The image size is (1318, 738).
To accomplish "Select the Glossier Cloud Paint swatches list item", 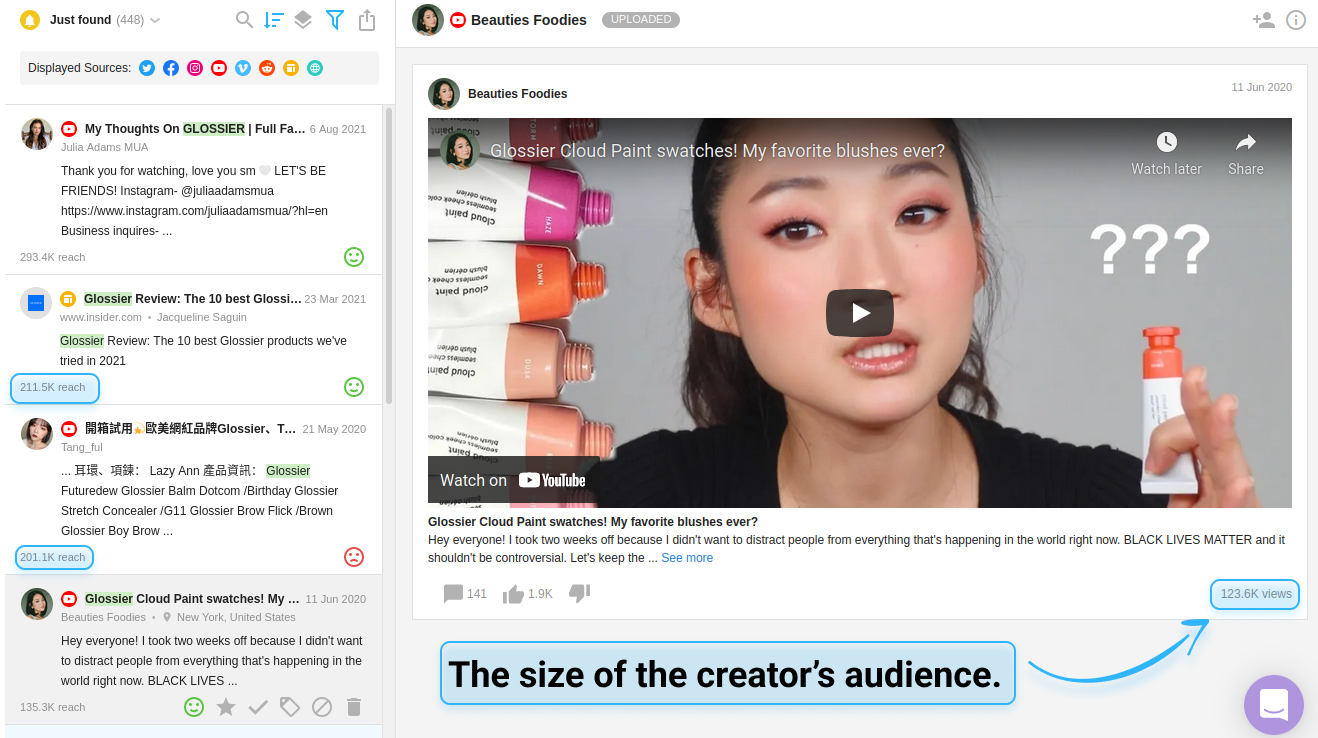I will [193, 649].
